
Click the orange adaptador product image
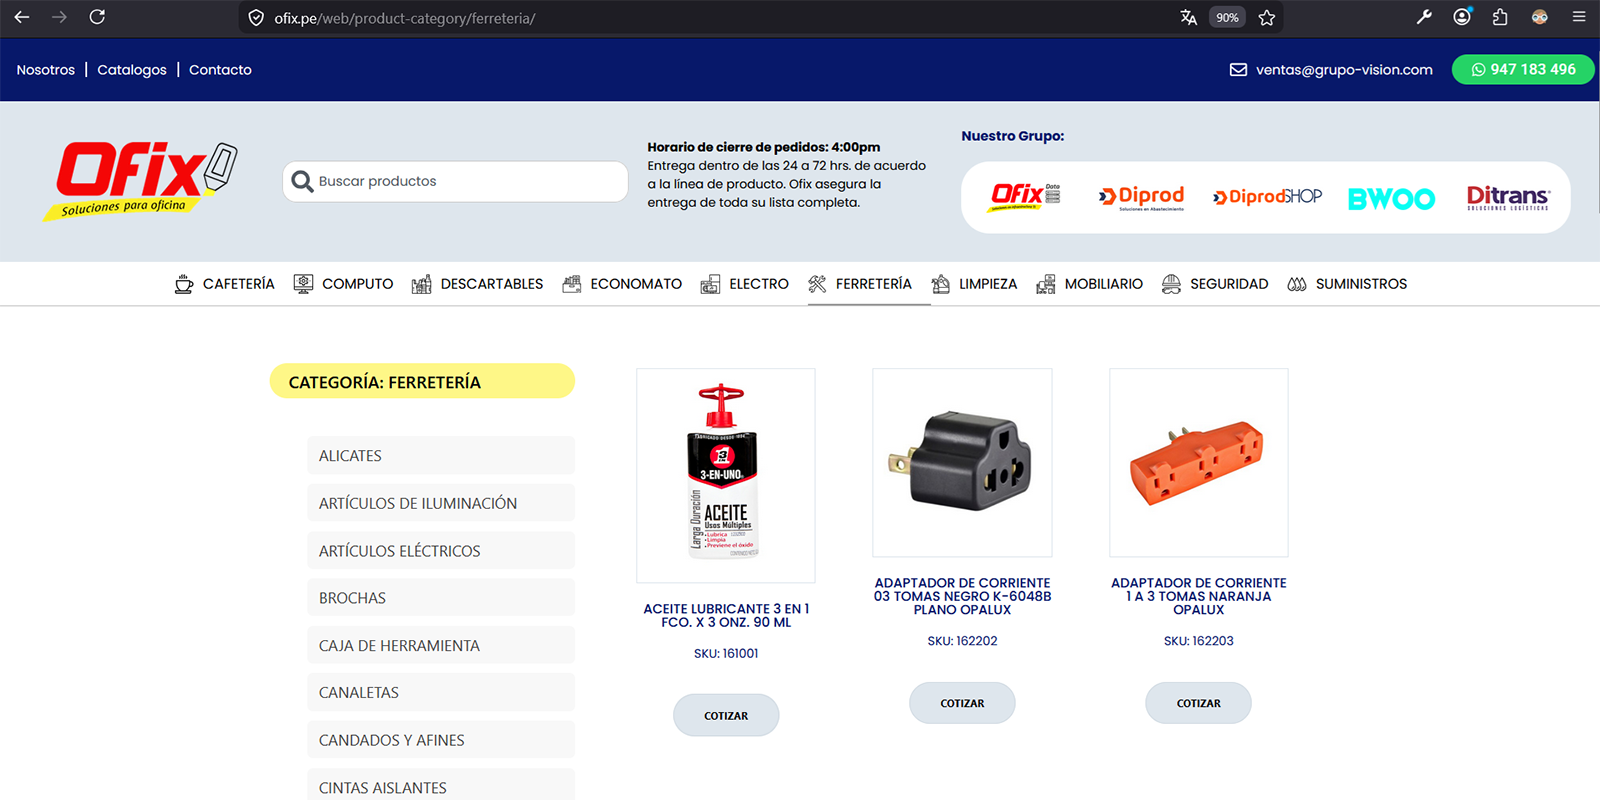(x=1199, y=463)
